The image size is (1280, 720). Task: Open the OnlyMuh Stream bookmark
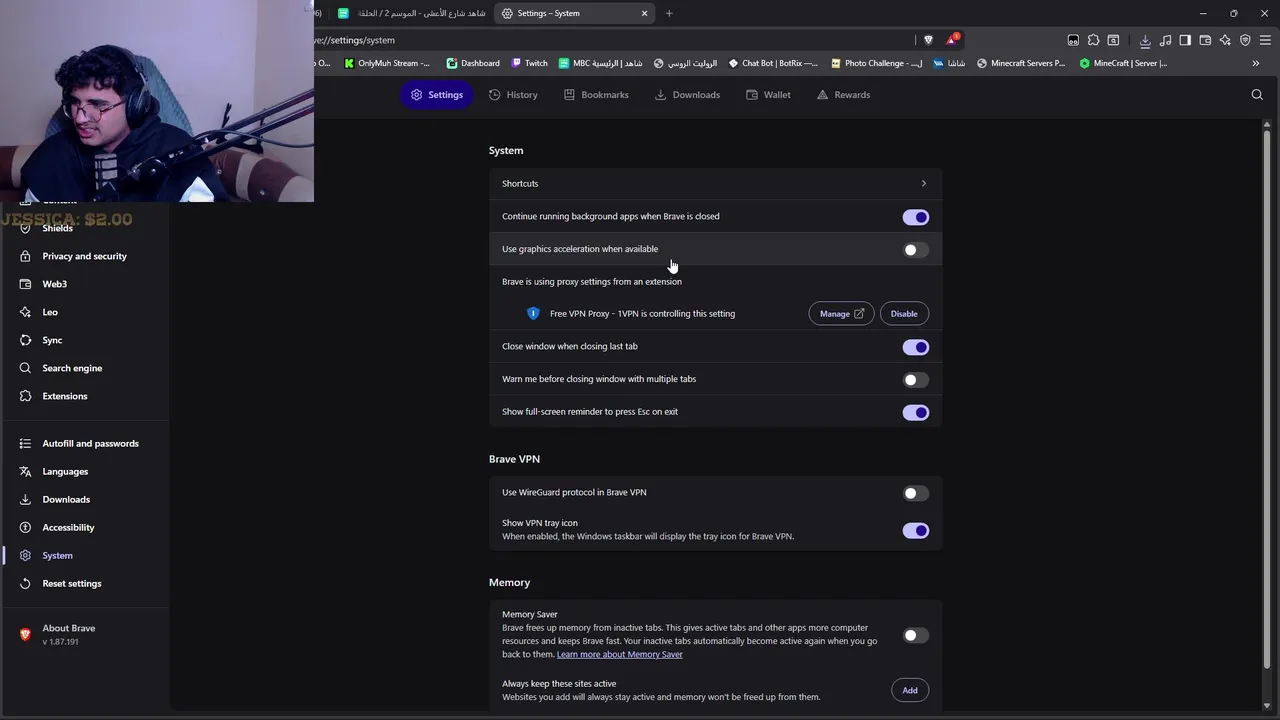pyautogui.click(x=387, y=63)
